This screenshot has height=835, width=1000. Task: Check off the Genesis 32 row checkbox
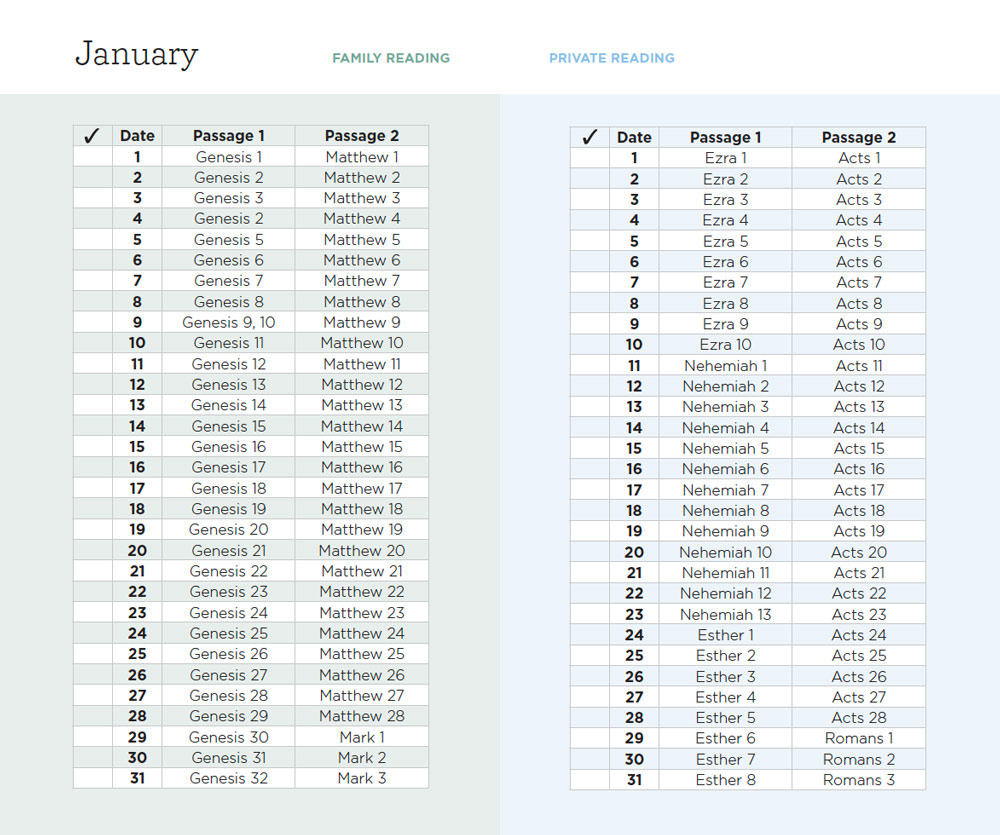click(92, 778)
